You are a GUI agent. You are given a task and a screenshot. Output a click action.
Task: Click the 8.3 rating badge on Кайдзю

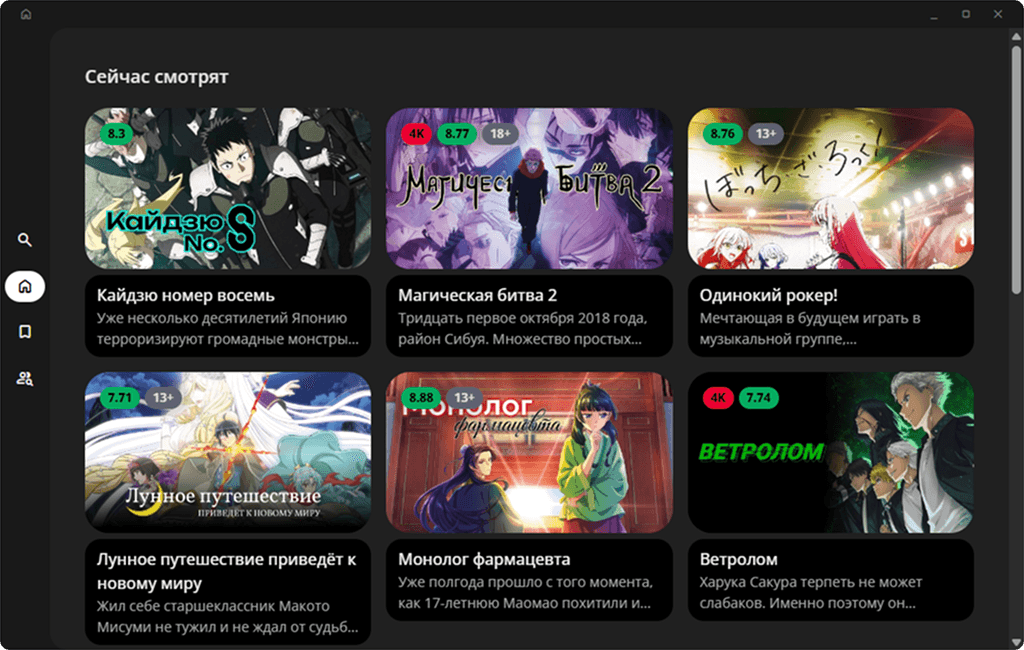click(116, 133)
